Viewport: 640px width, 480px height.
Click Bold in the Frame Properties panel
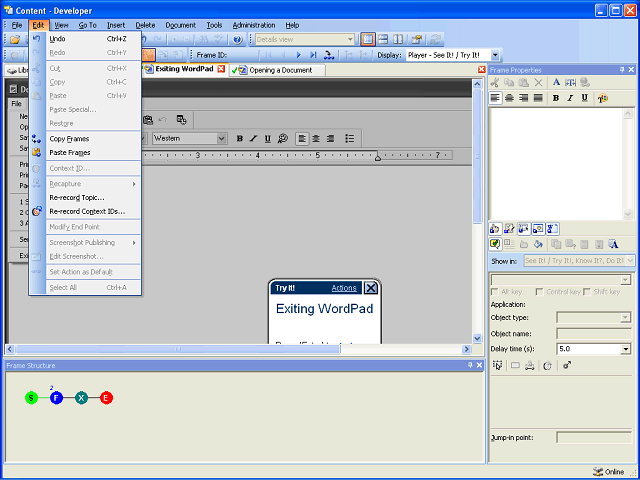[556, 98]
